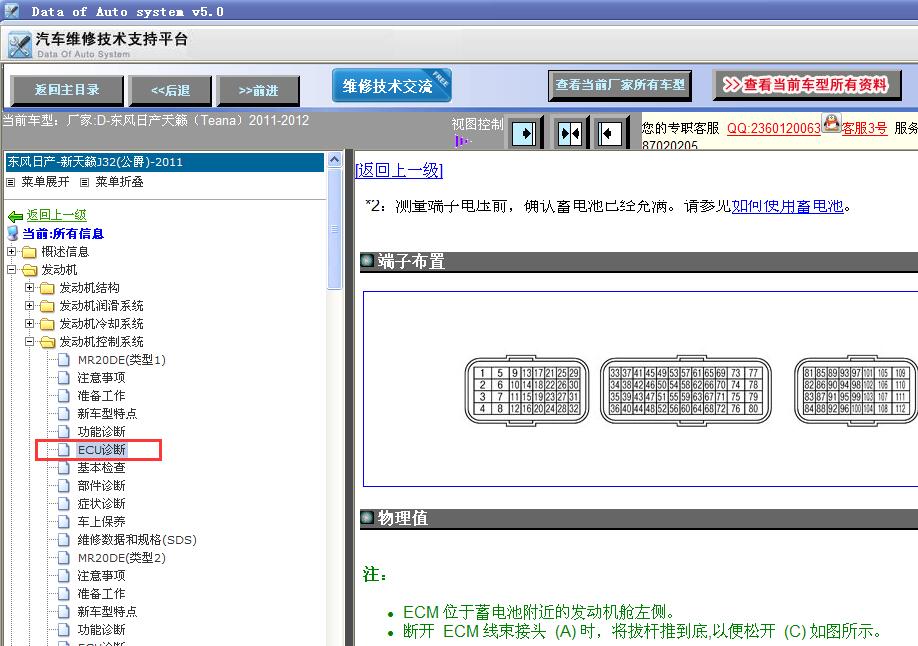
Task: Select the 维修数据和规格(SDS) tree item
Action: click(137, 540)
